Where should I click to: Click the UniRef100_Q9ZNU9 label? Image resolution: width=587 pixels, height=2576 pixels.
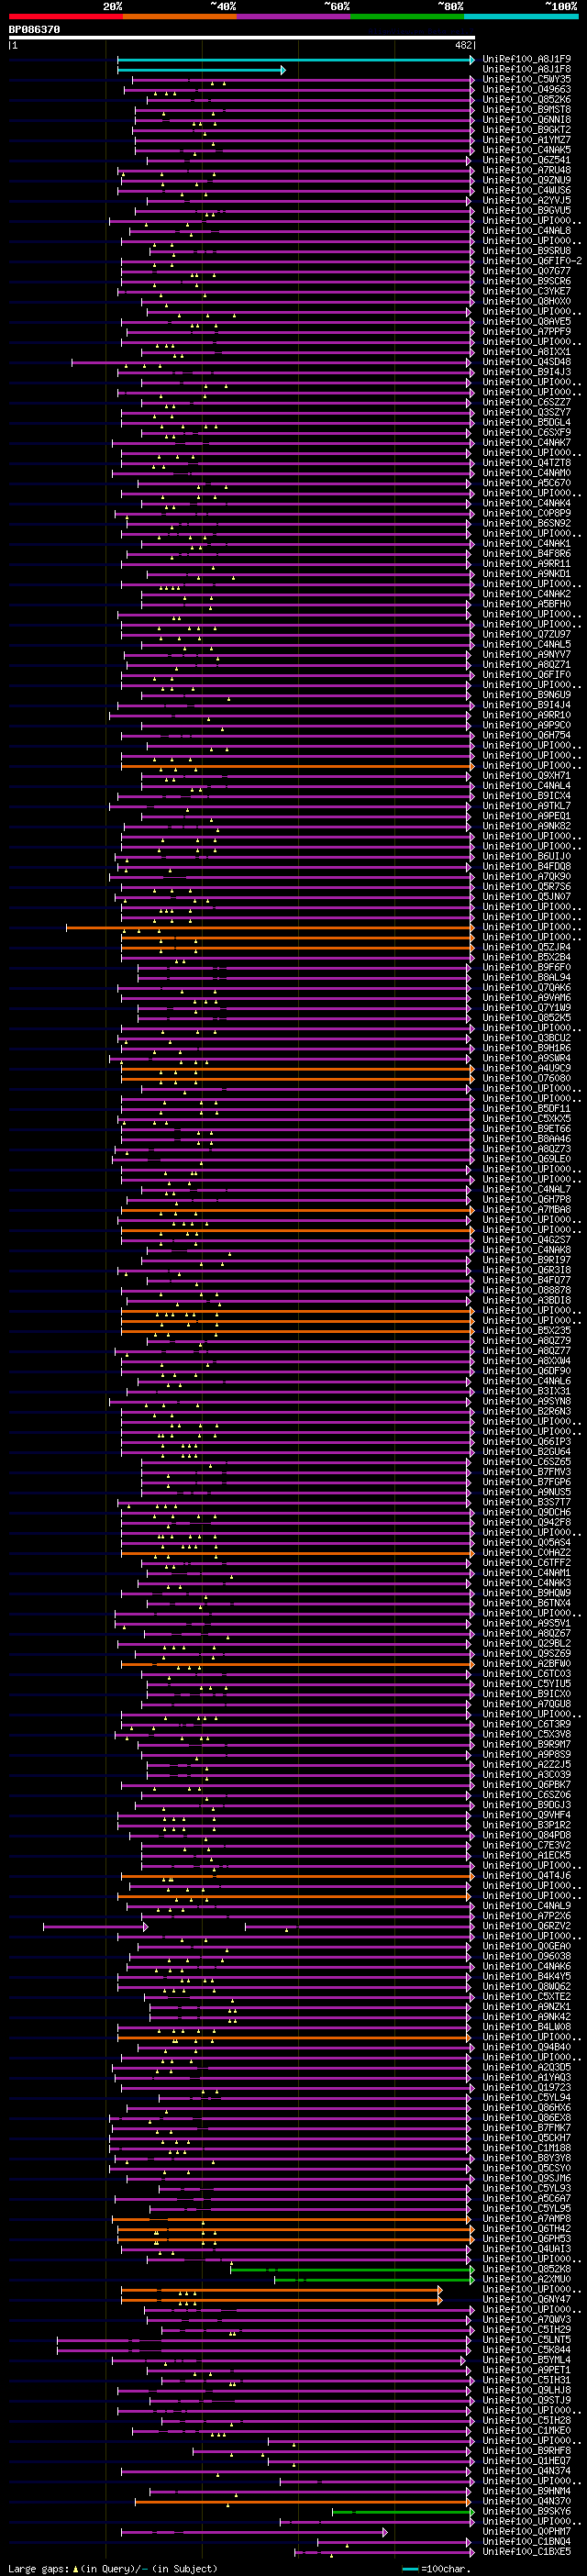[x=526, y=180]
